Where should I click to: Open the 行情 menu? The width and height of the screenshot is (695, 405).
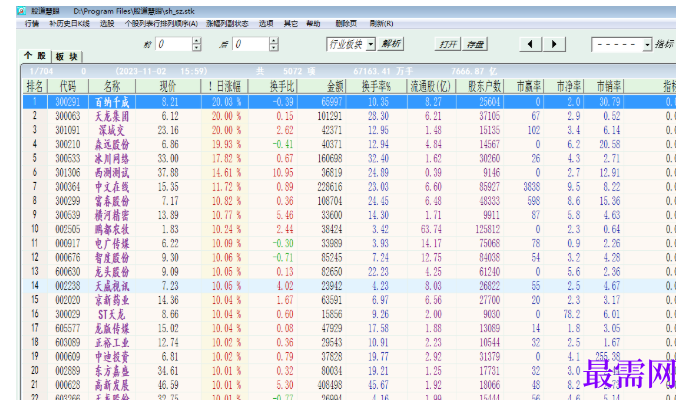pos(32,23)
